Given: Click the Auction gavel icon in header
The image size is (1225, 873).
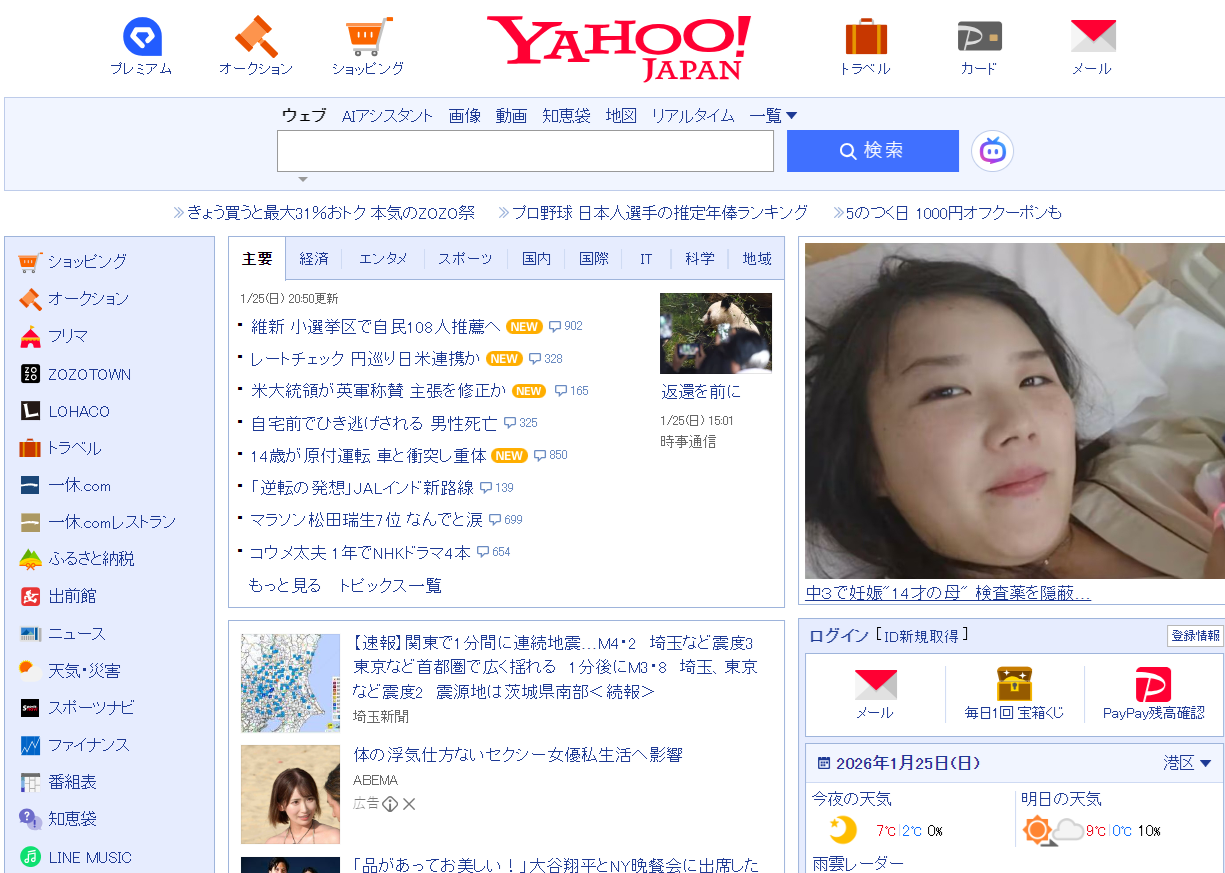Looking at the screenshot, I should click(256, 38).
